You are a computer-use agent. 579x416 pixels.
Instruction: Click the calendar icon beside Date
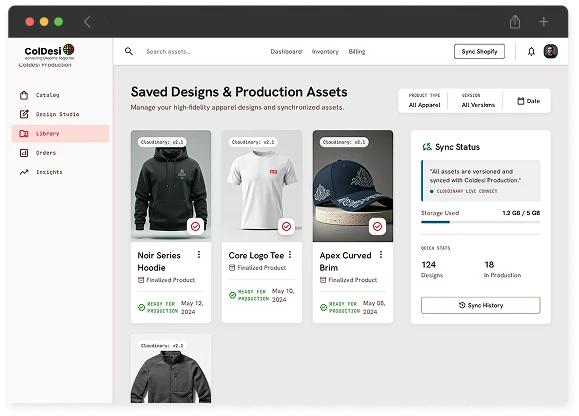tap(521, 101)
